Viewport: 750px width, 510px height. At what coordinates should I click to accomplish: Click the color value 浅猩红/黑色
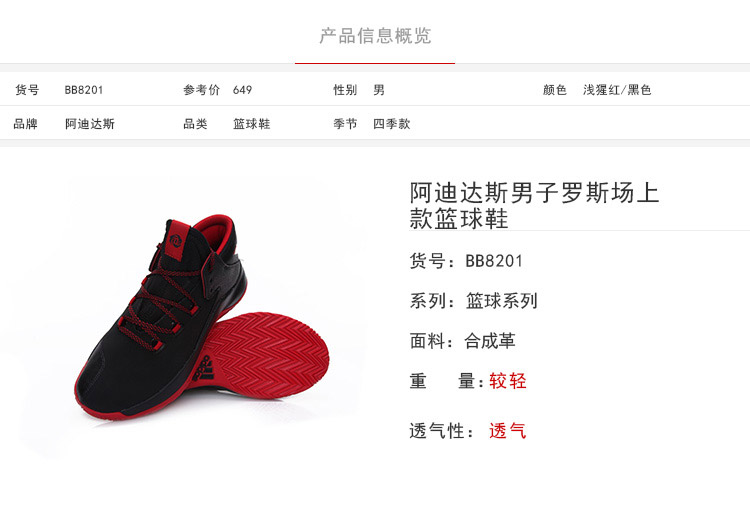point(617,89)
